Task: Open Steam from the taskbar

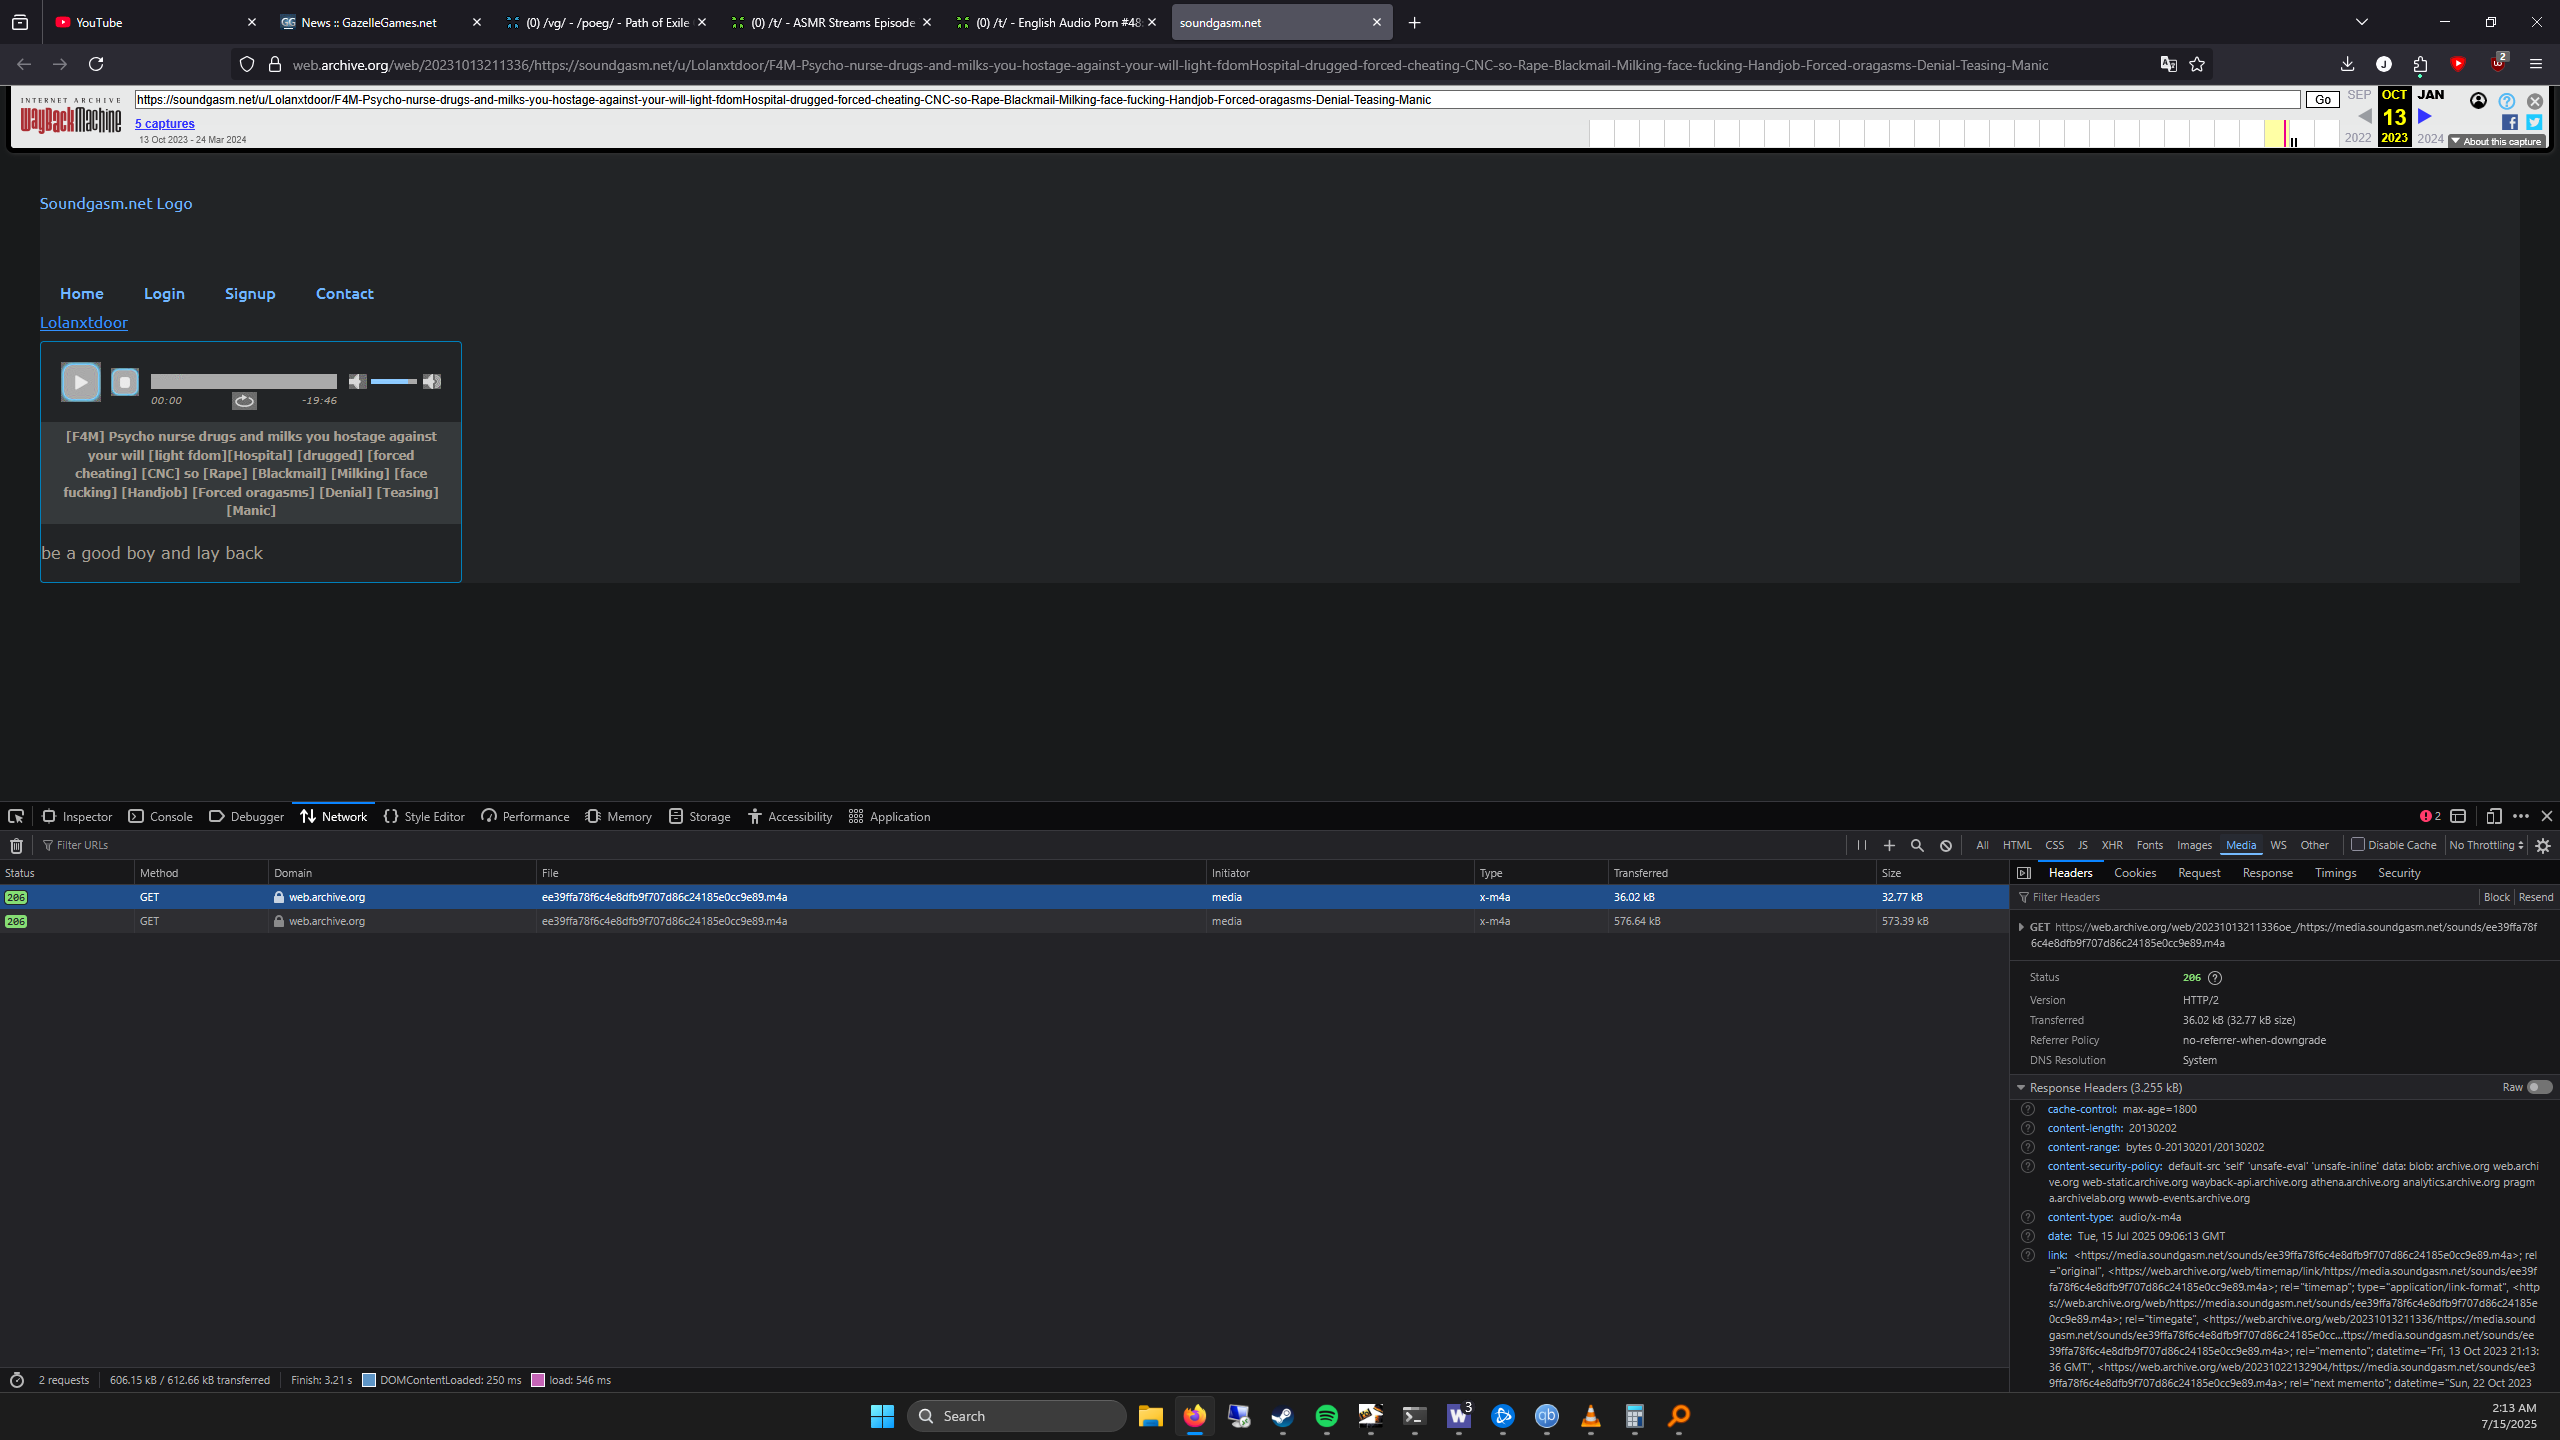Action: pos(1282,1416)
